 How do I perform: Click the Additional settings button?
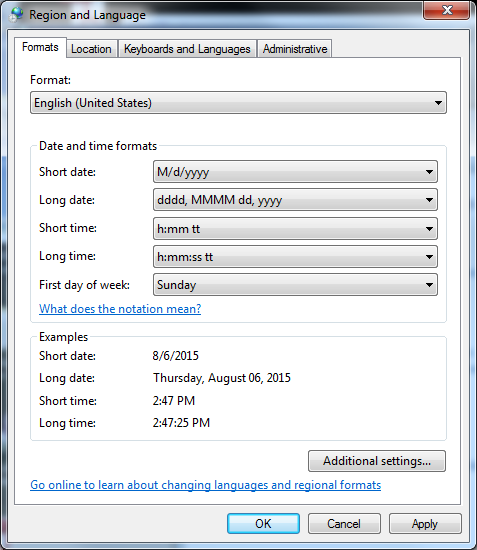point(377,461)
